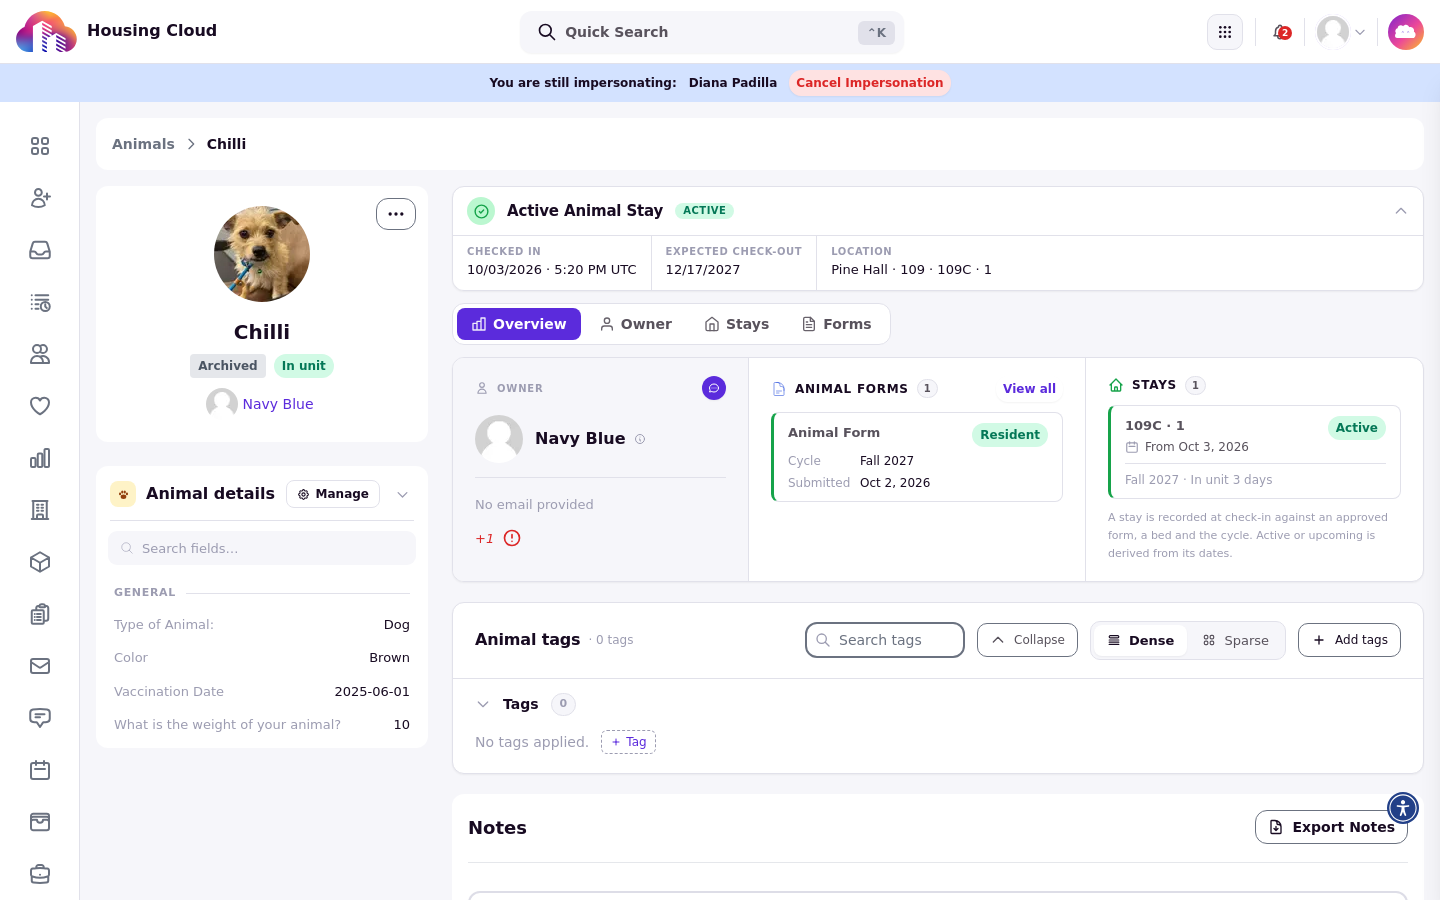The image size is (1440, 900).
Task: Click the Animals breadcrumb link
Action: click(x=143, y=144)
